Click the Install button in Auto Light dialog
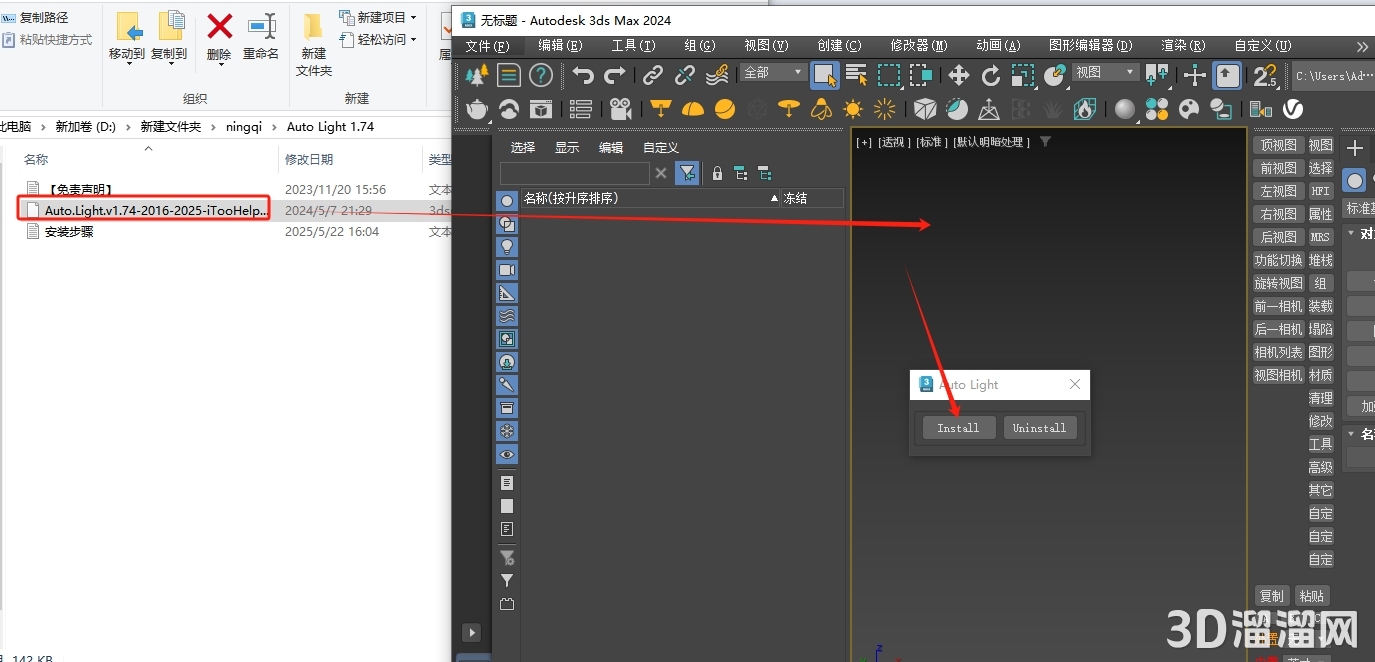Viewport: 1375px width, 662px height. pos(958,428)
